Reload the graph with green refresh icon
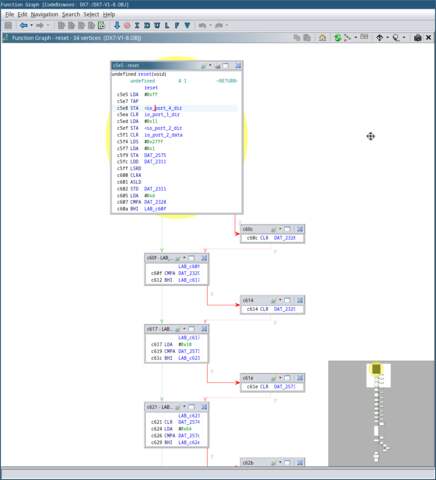 [x=338, y=38]
